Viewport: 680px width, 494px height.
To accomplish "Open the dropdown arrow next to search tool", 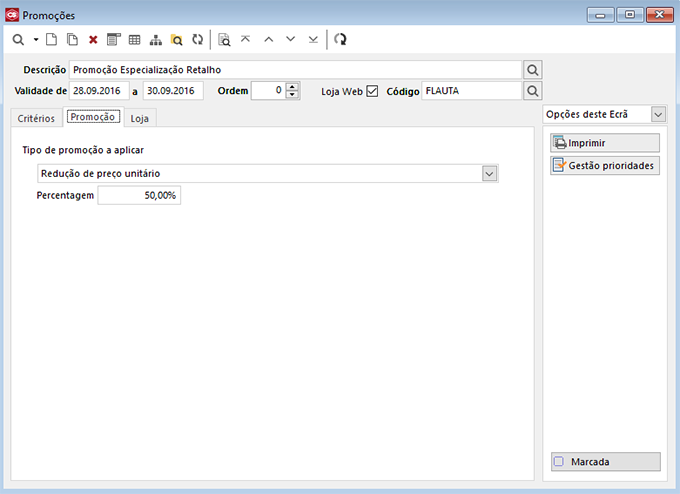I will click(x=35, y=40).
